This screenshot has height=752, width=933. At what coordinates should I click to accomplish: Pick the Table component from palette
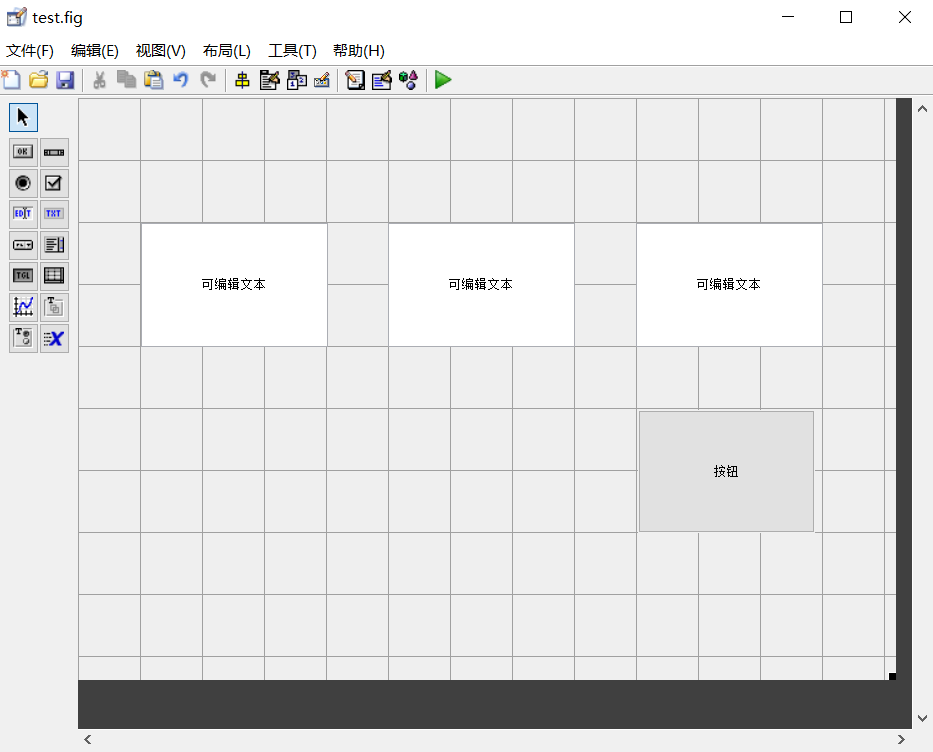54,276
